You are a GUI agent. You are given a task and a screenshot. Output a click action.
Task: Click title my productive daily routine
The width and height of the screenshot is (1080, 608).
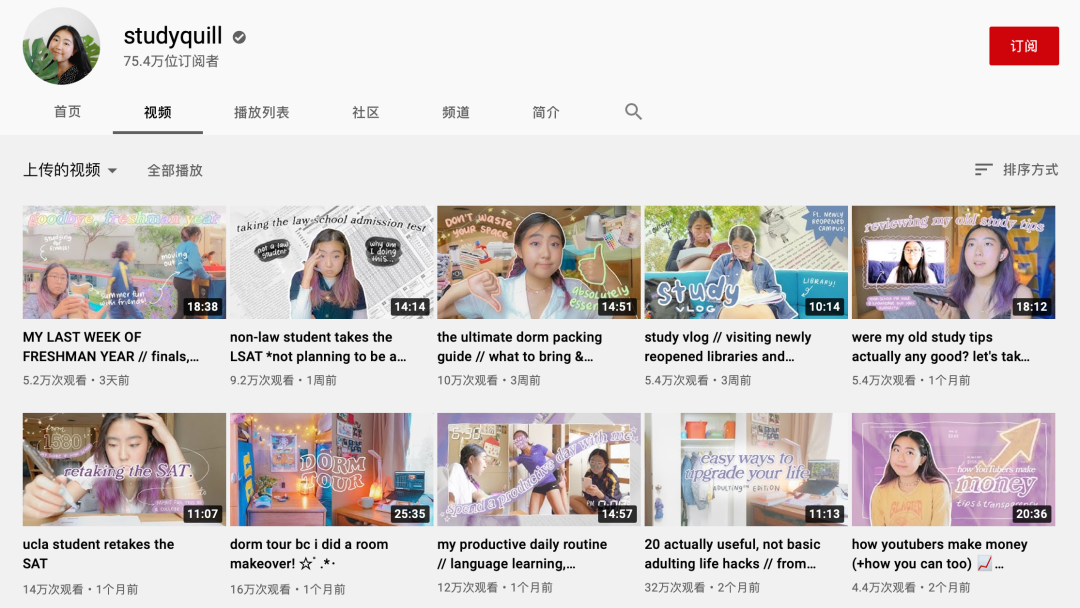[522, 554]
